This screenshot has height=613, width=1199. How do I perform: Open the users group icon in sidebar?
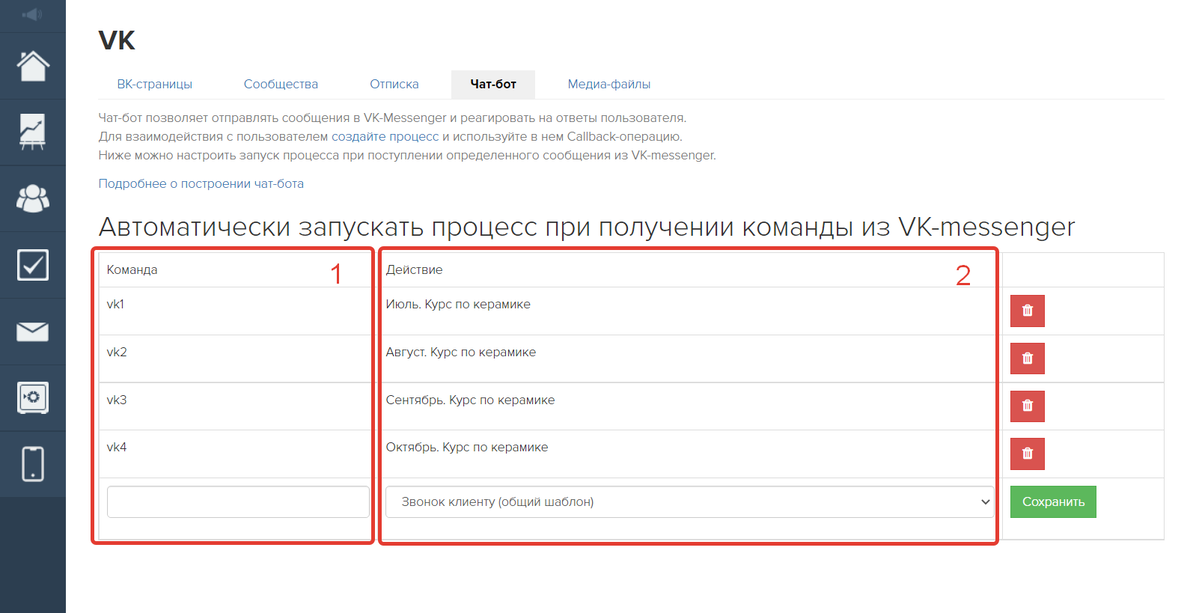tap(33, 199)
